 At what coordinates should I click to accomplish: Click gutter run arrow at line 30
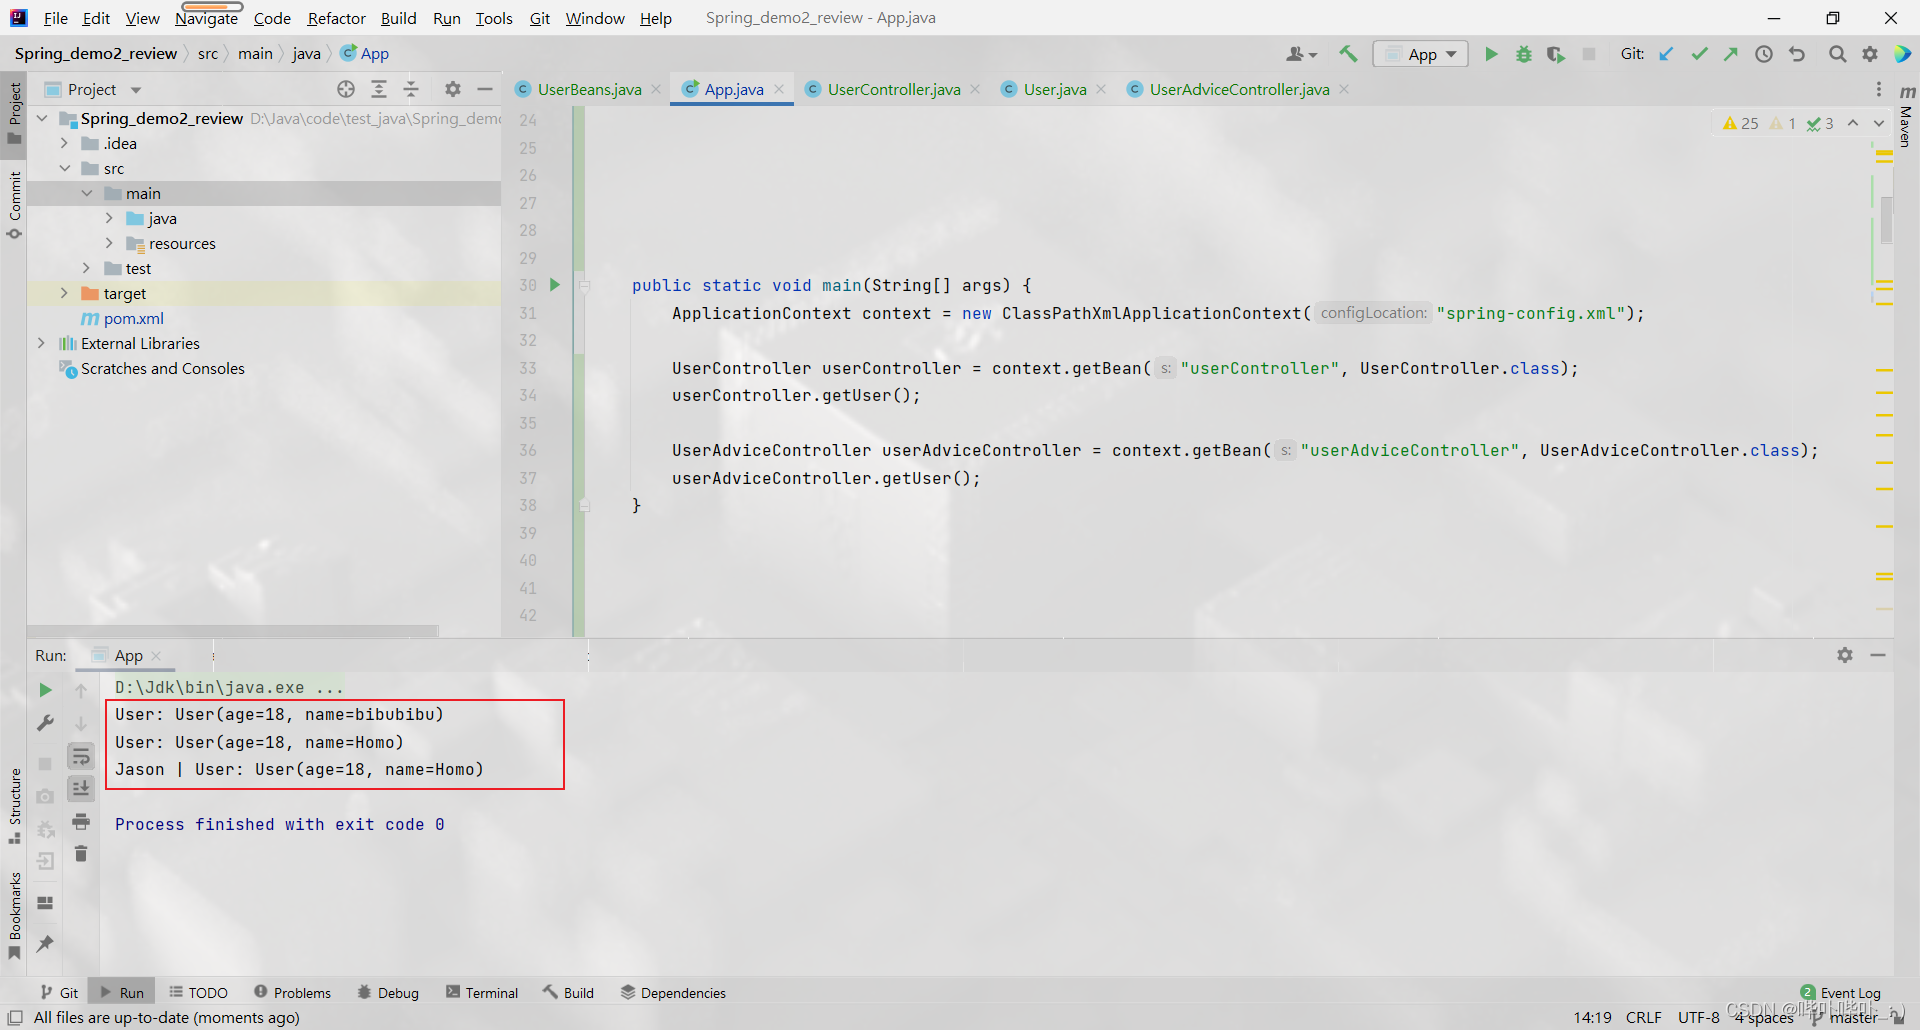(x=555, y=285)
